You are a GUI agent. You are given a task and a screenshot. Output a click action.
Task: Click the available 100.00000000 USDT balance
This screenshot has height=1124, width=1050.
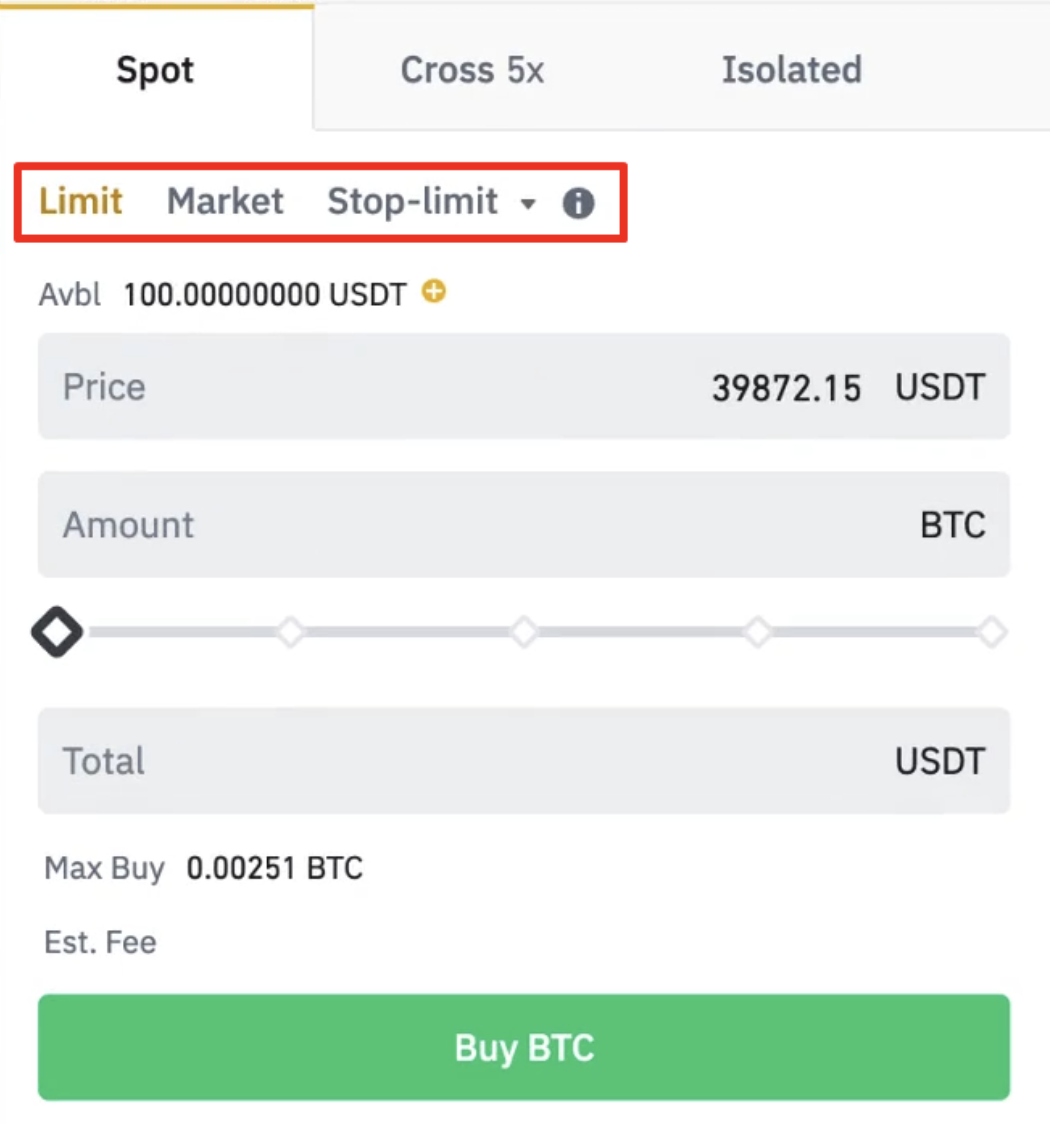[x=265, y=295]
